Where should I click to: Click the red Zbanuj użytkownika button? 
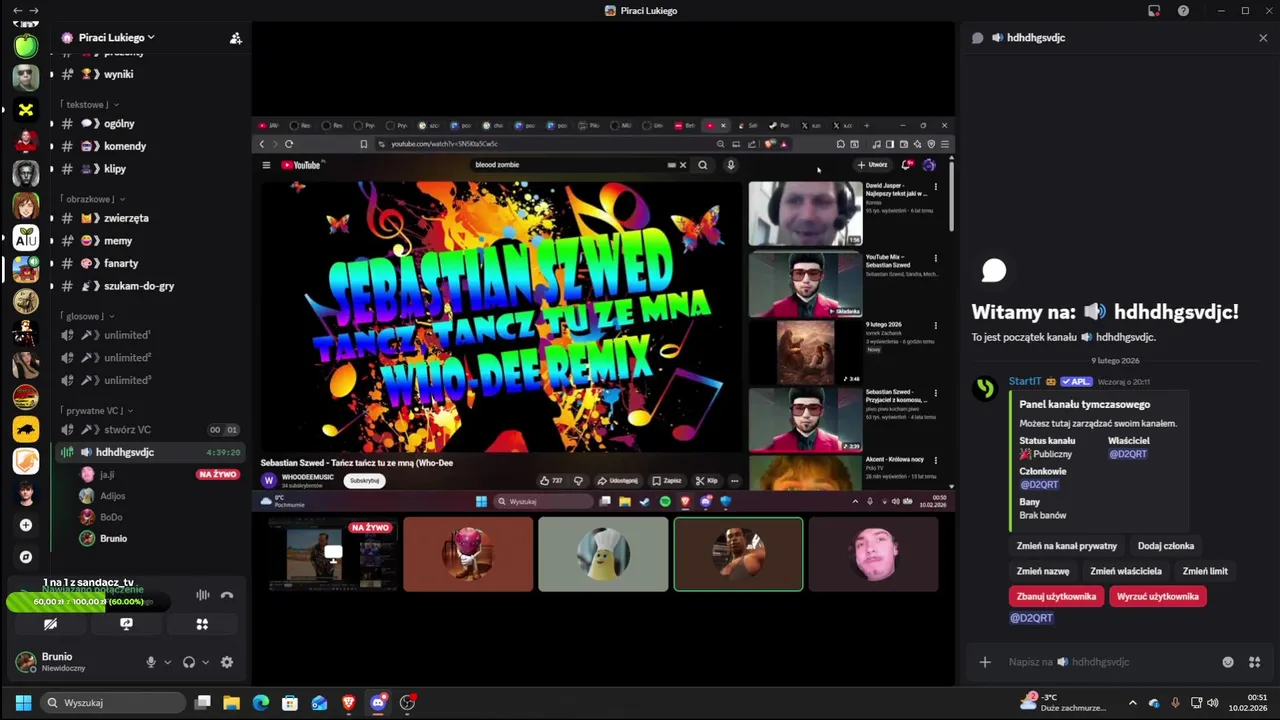[x=1057, y=596]
